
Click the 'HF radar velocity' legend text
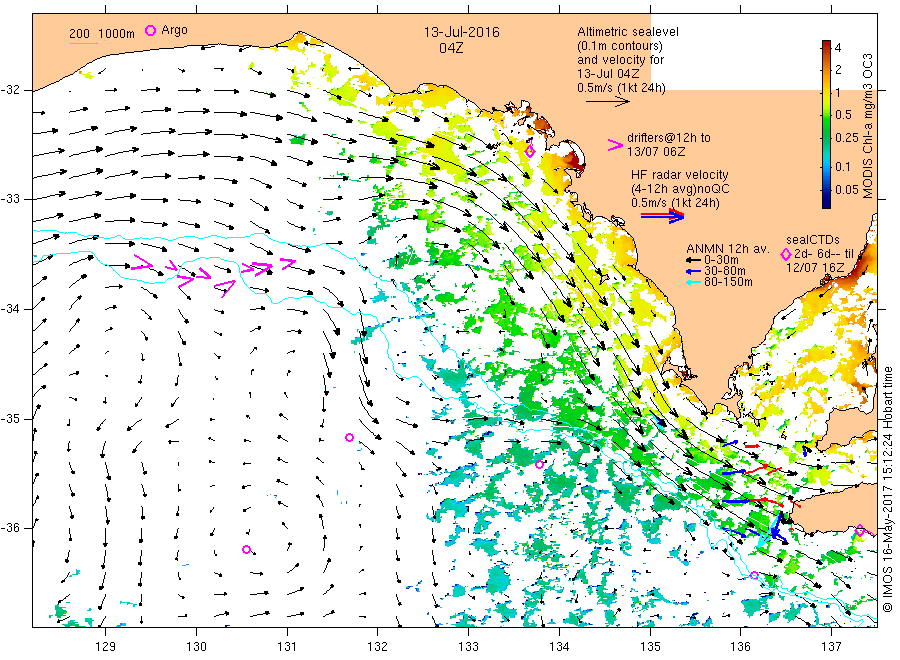coord(680,174)
